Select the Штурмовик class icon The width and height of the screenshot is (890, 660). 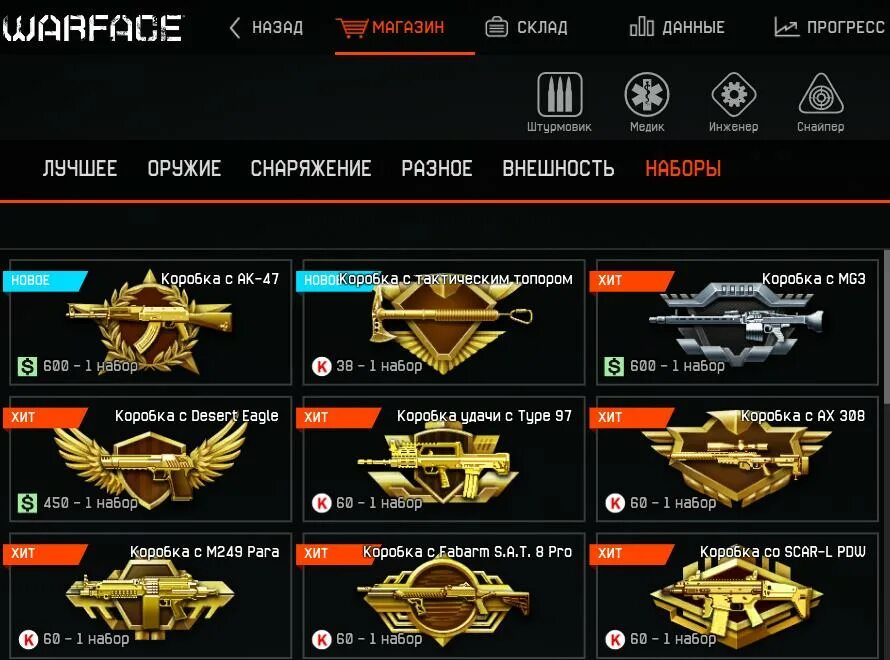click(x=559, y=94)
